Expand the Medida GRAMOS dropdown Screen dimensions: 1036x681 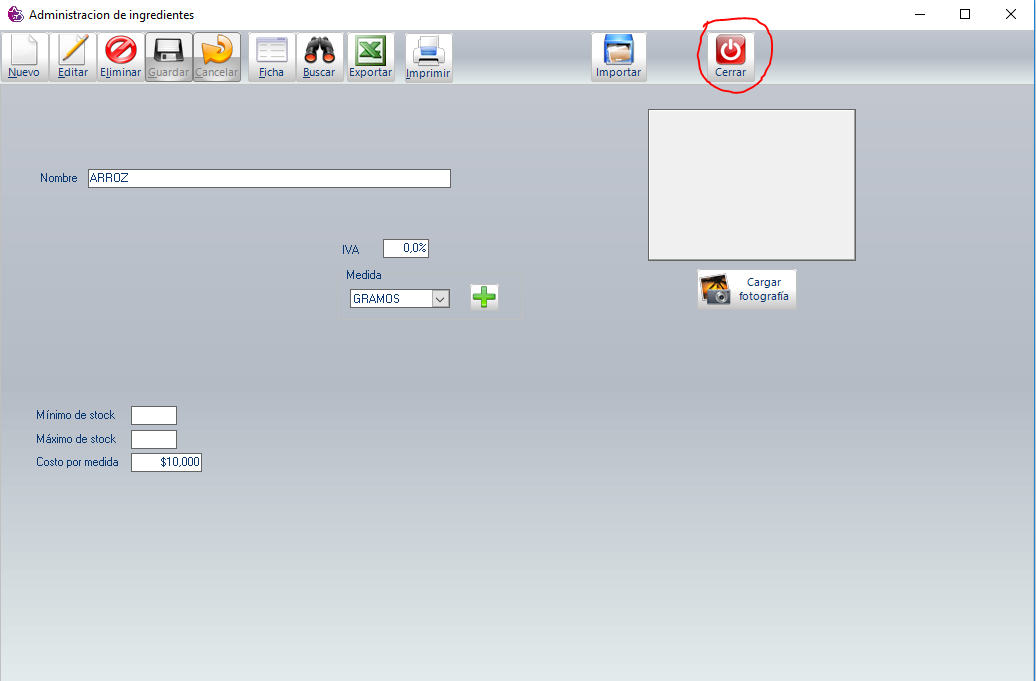pyautogui.click(x=440, y=298)
